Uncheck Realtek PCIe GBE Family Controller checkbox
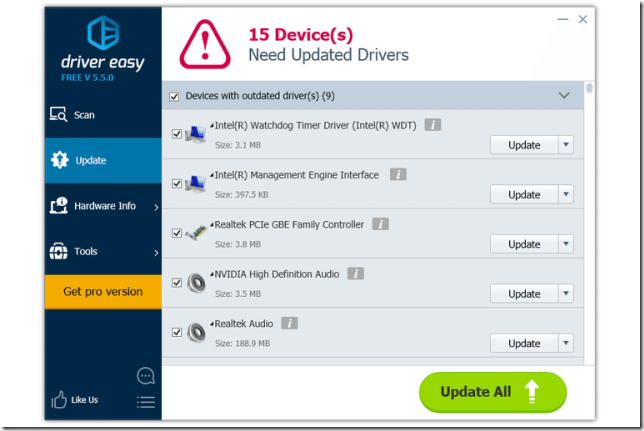This screenshot has width=644, height=431. click(177, 233)
